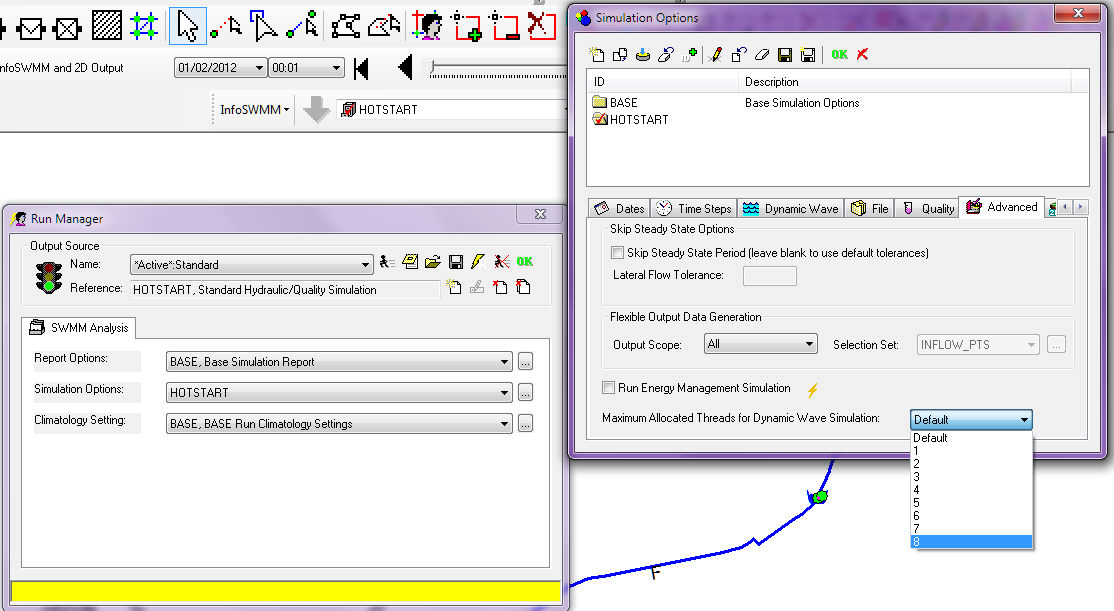Image resolution: width=1114 pixels, height=611 pixels.
Task: Open the Output Source Name dropdown
Action: (x=365, y=264)
